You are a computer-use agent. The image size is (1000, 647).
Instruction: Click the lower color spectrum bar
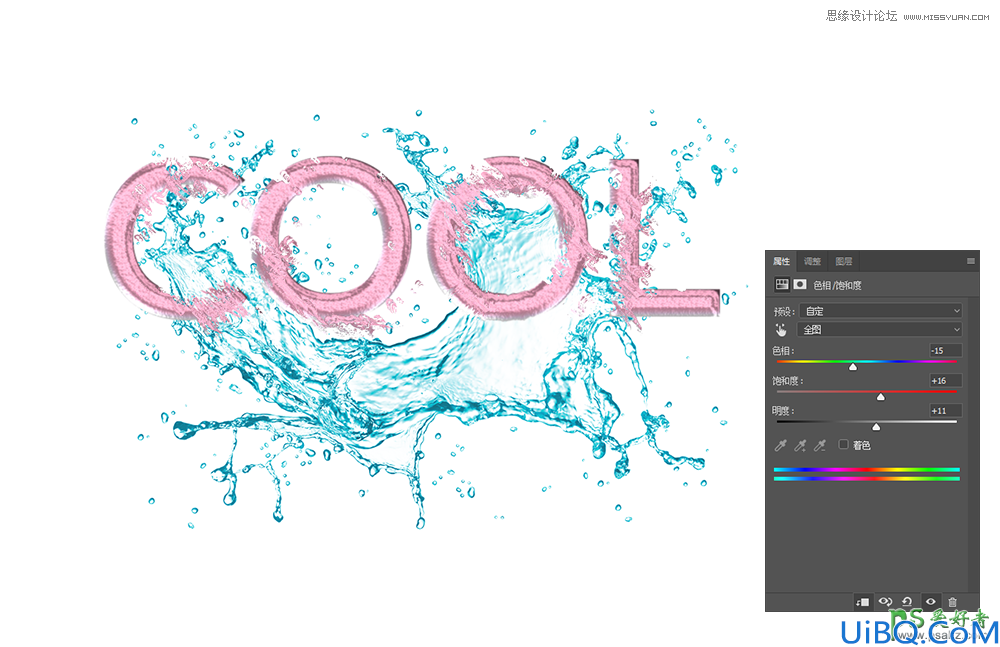(x=867, y=479)
